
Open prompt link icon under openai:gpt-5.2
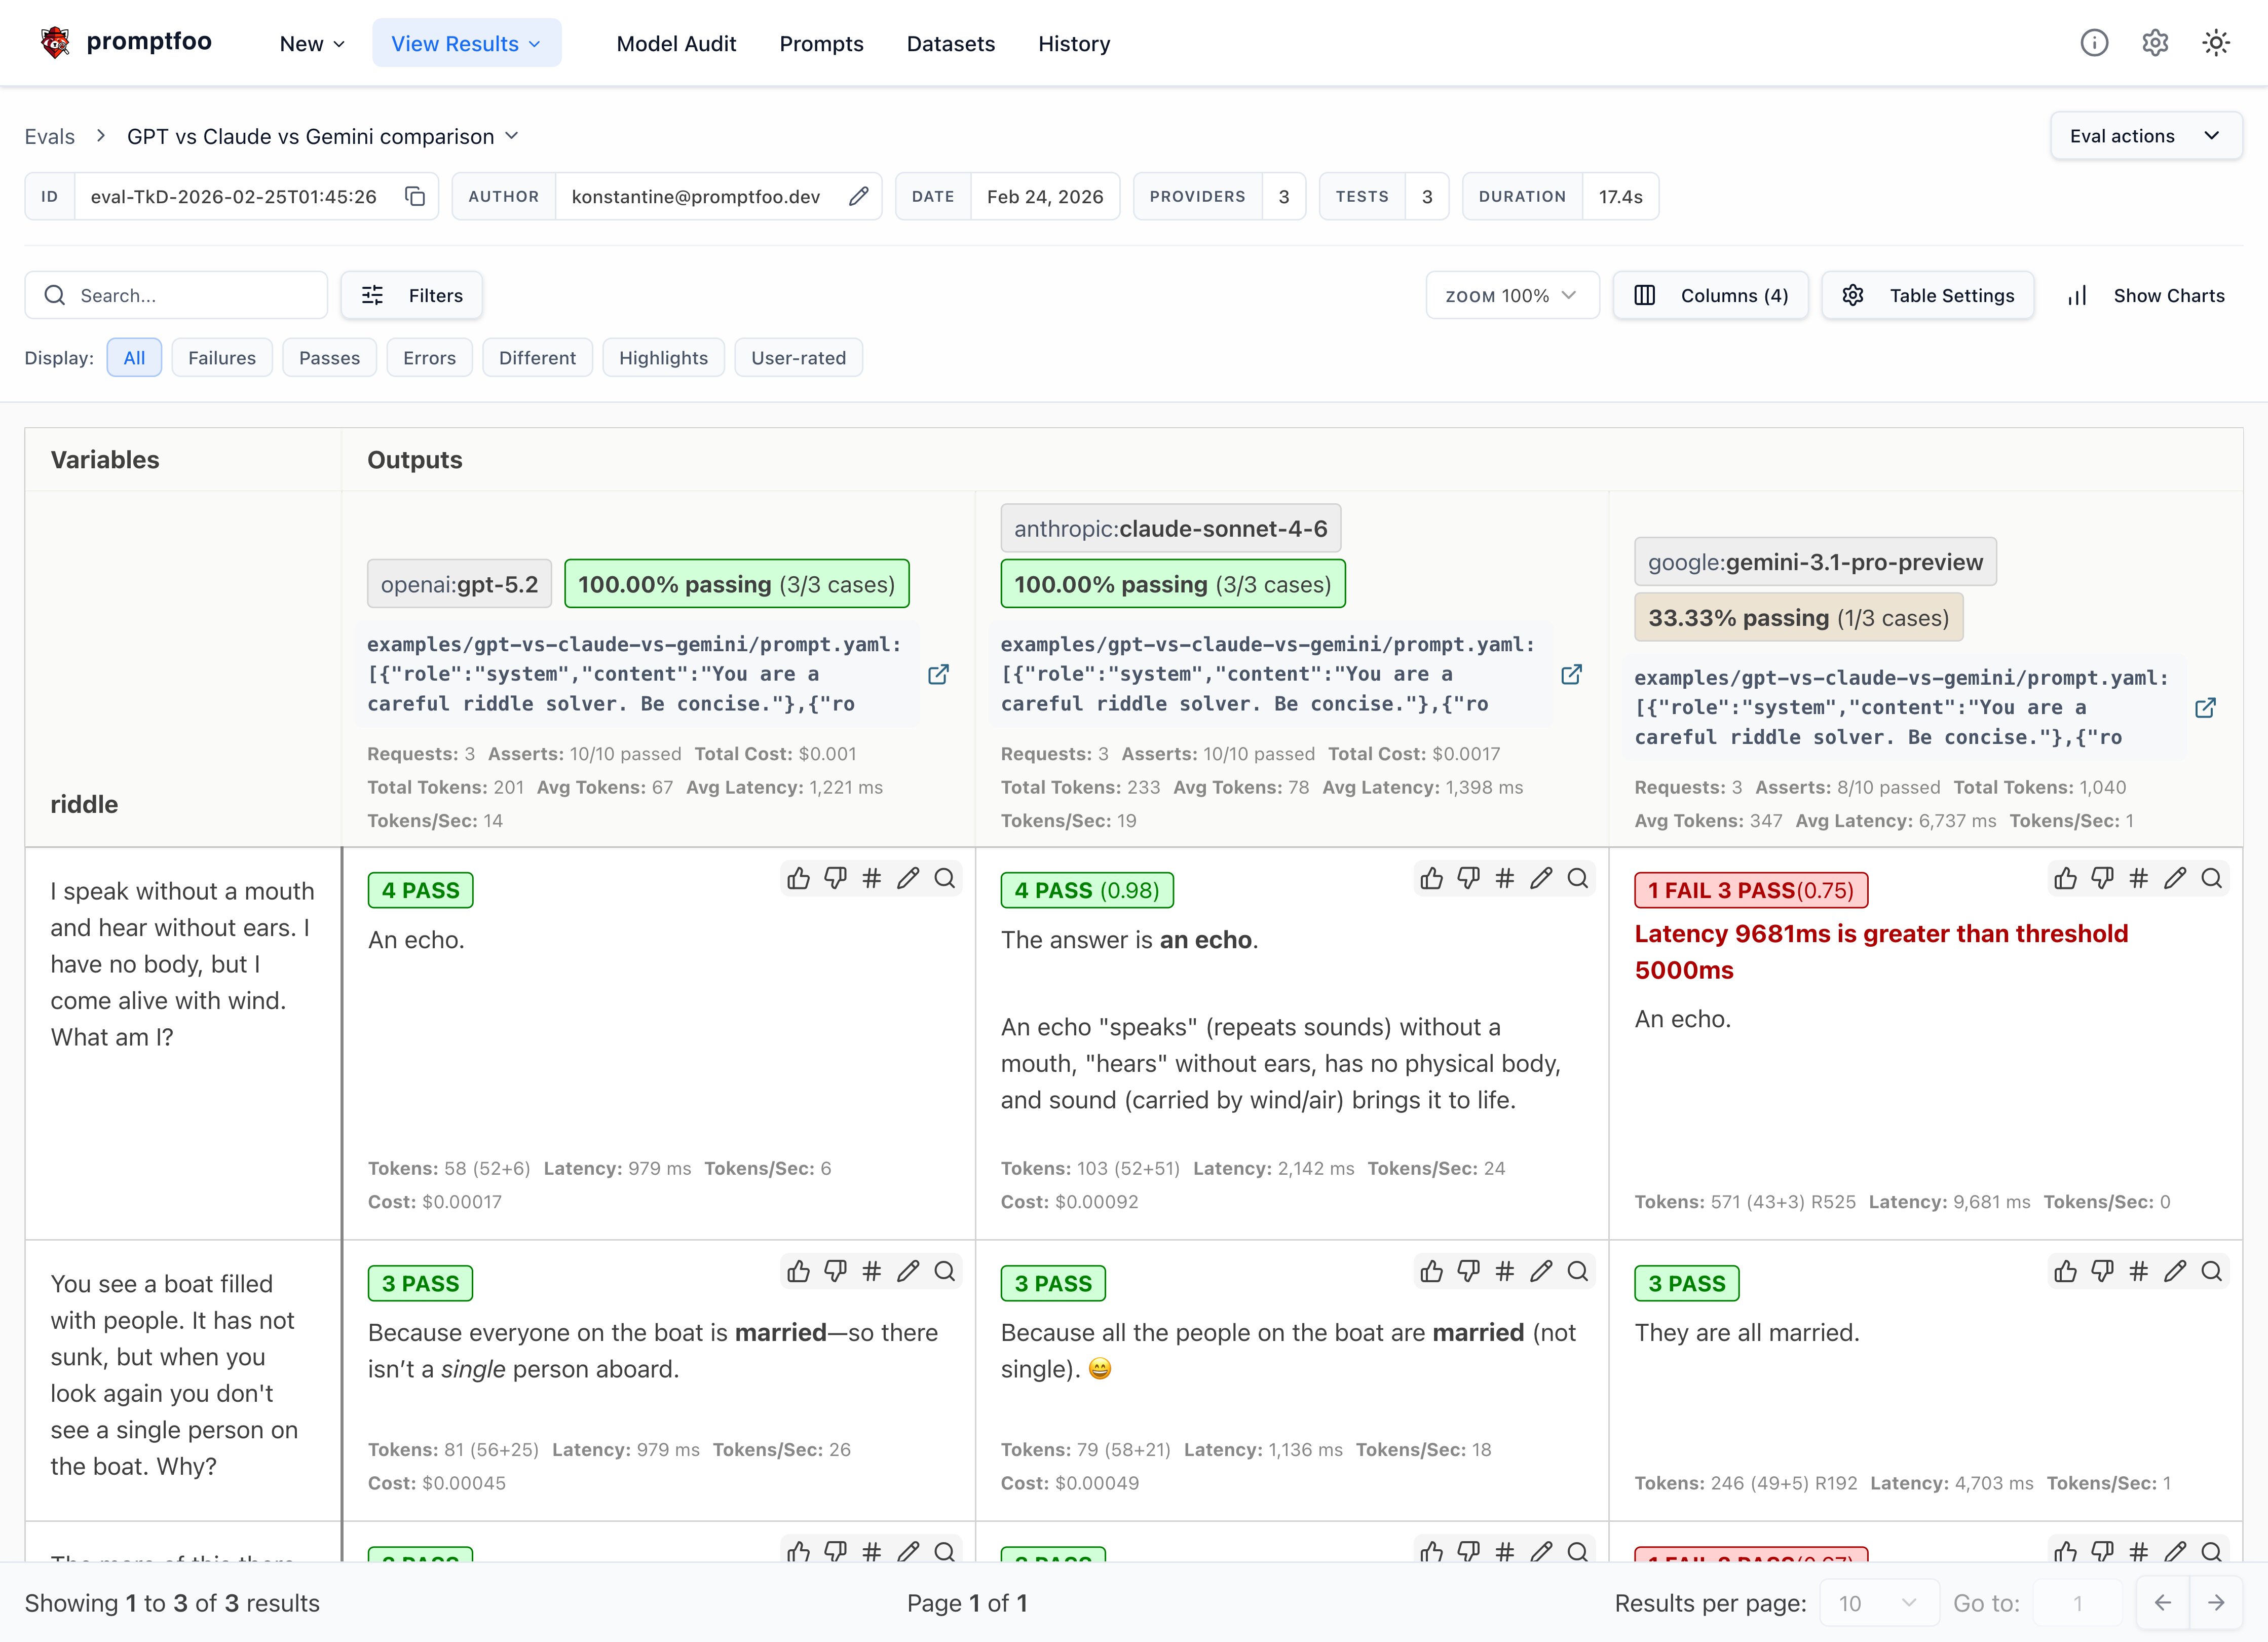(938, 674)
